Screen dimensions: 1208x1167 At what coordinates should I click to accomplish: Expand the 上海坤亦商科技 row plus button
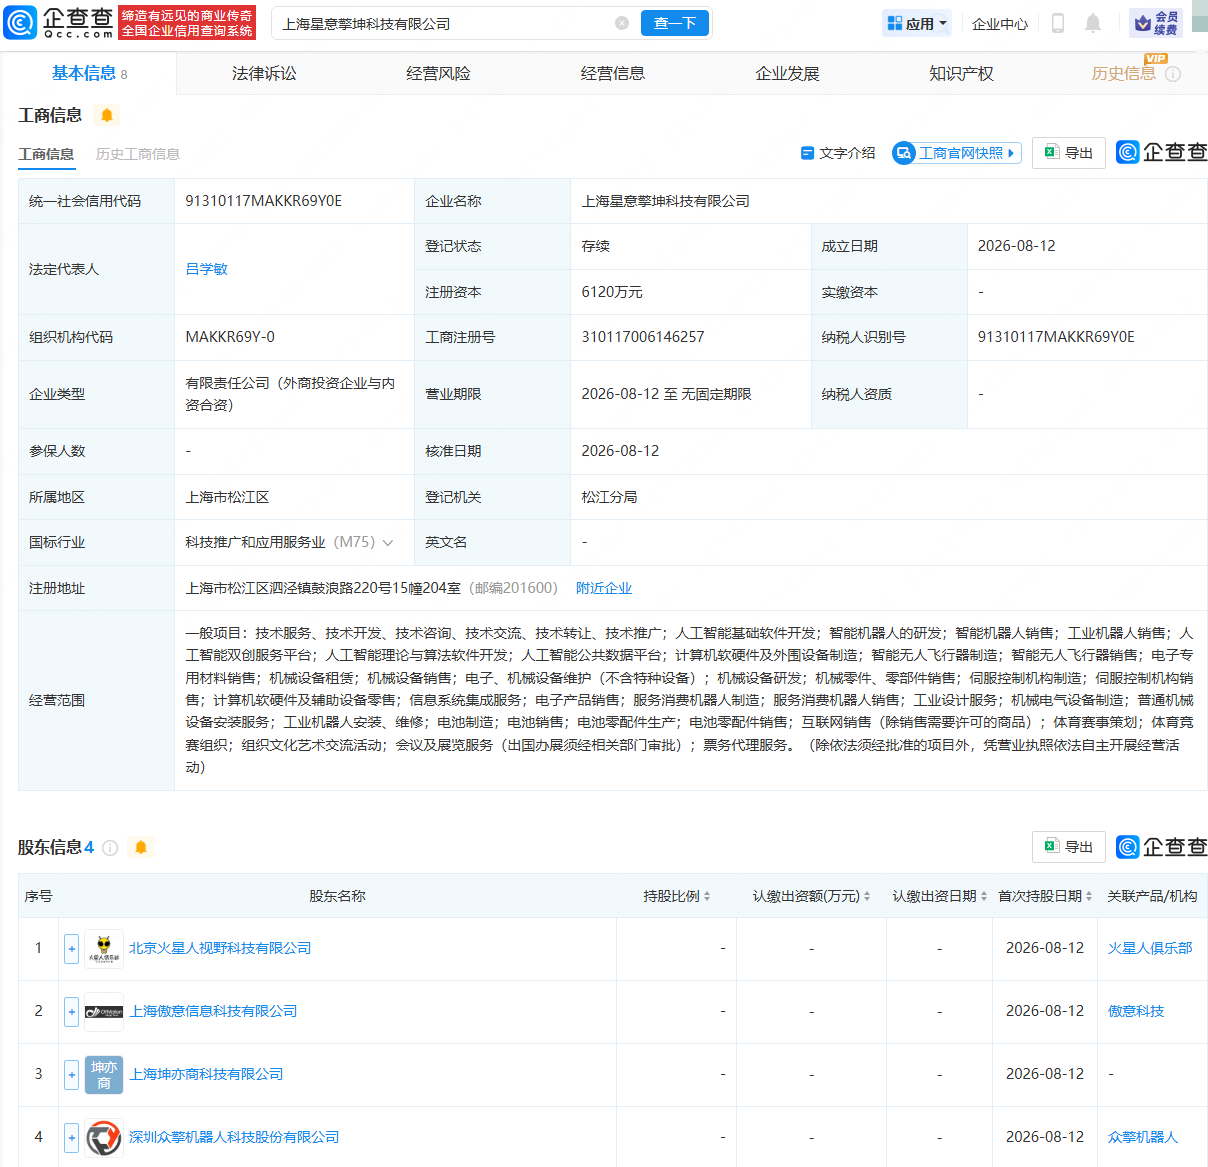point(71,1074)
